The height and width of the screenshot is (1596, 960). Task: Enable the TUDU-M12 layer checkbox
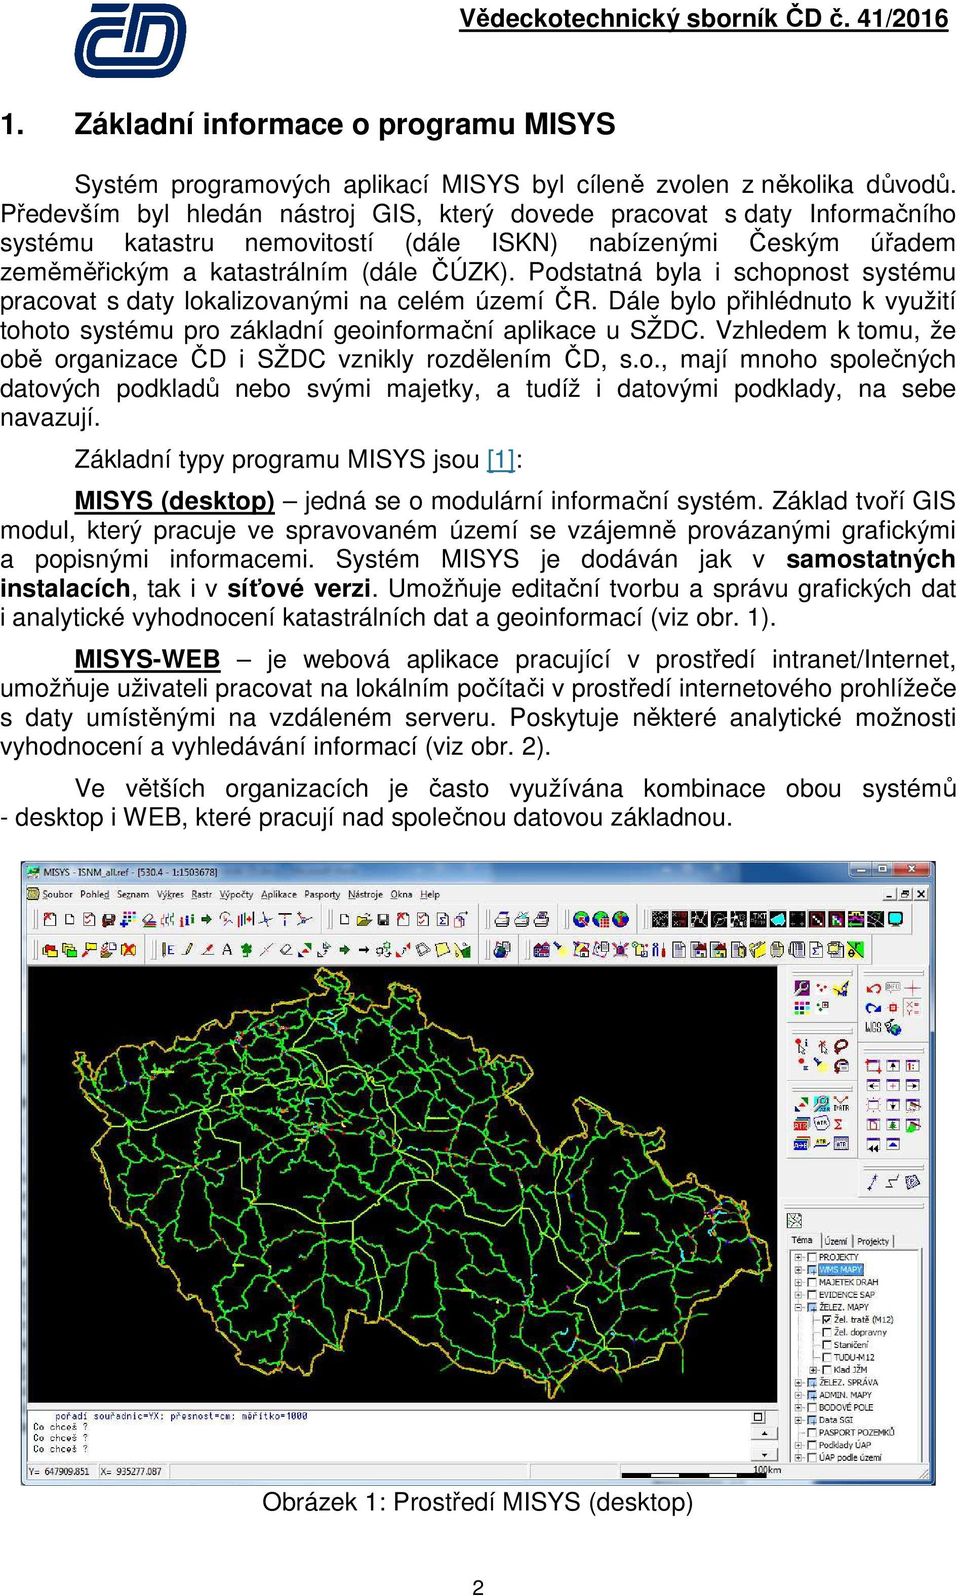(x=827, y=1357)
